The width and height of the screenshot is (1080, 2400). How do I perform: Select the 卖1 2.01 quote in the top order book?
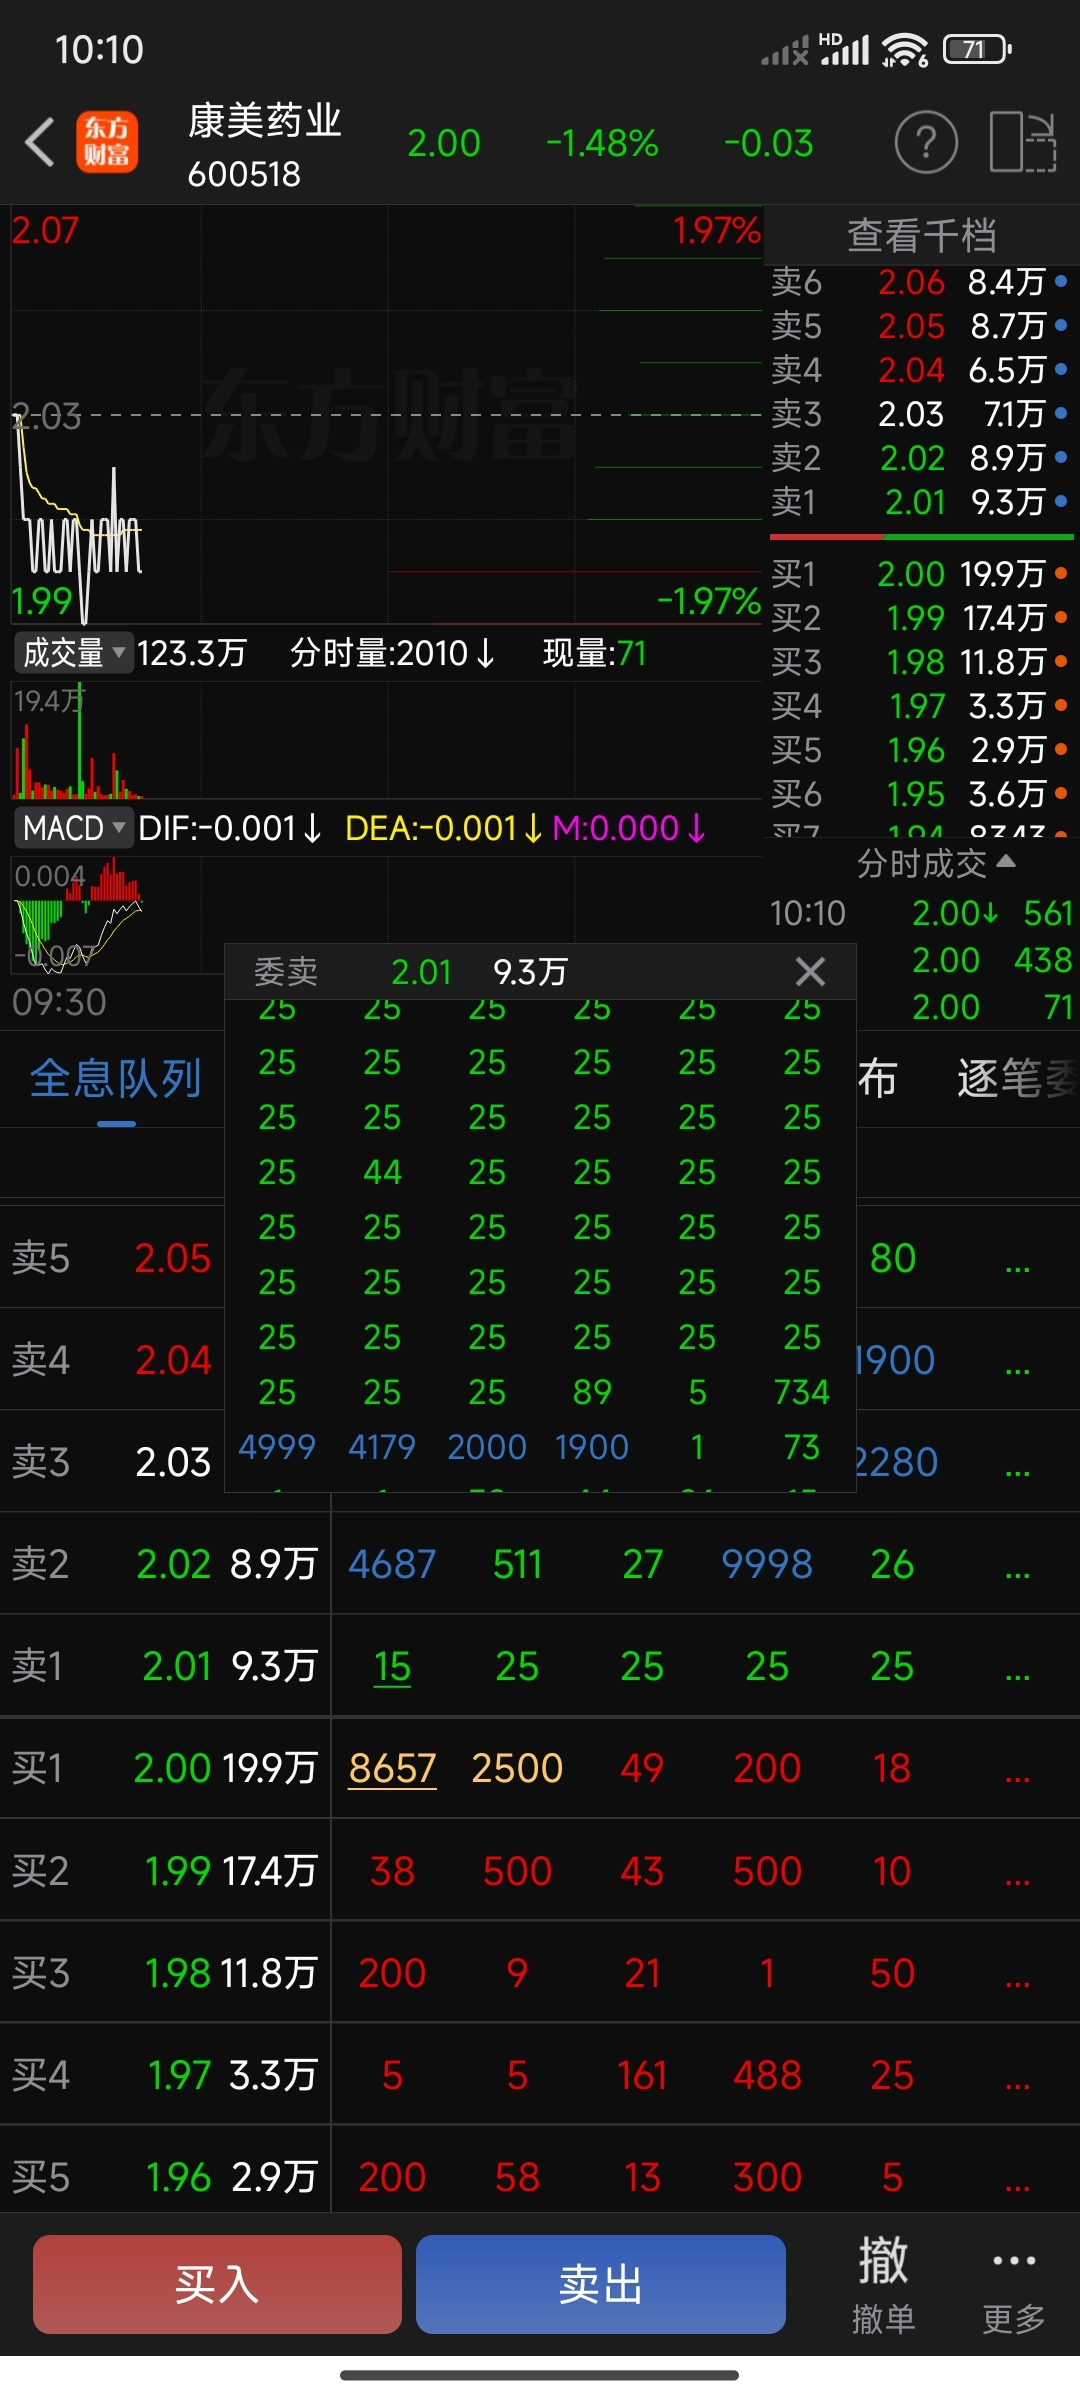(x=921, y=502)
